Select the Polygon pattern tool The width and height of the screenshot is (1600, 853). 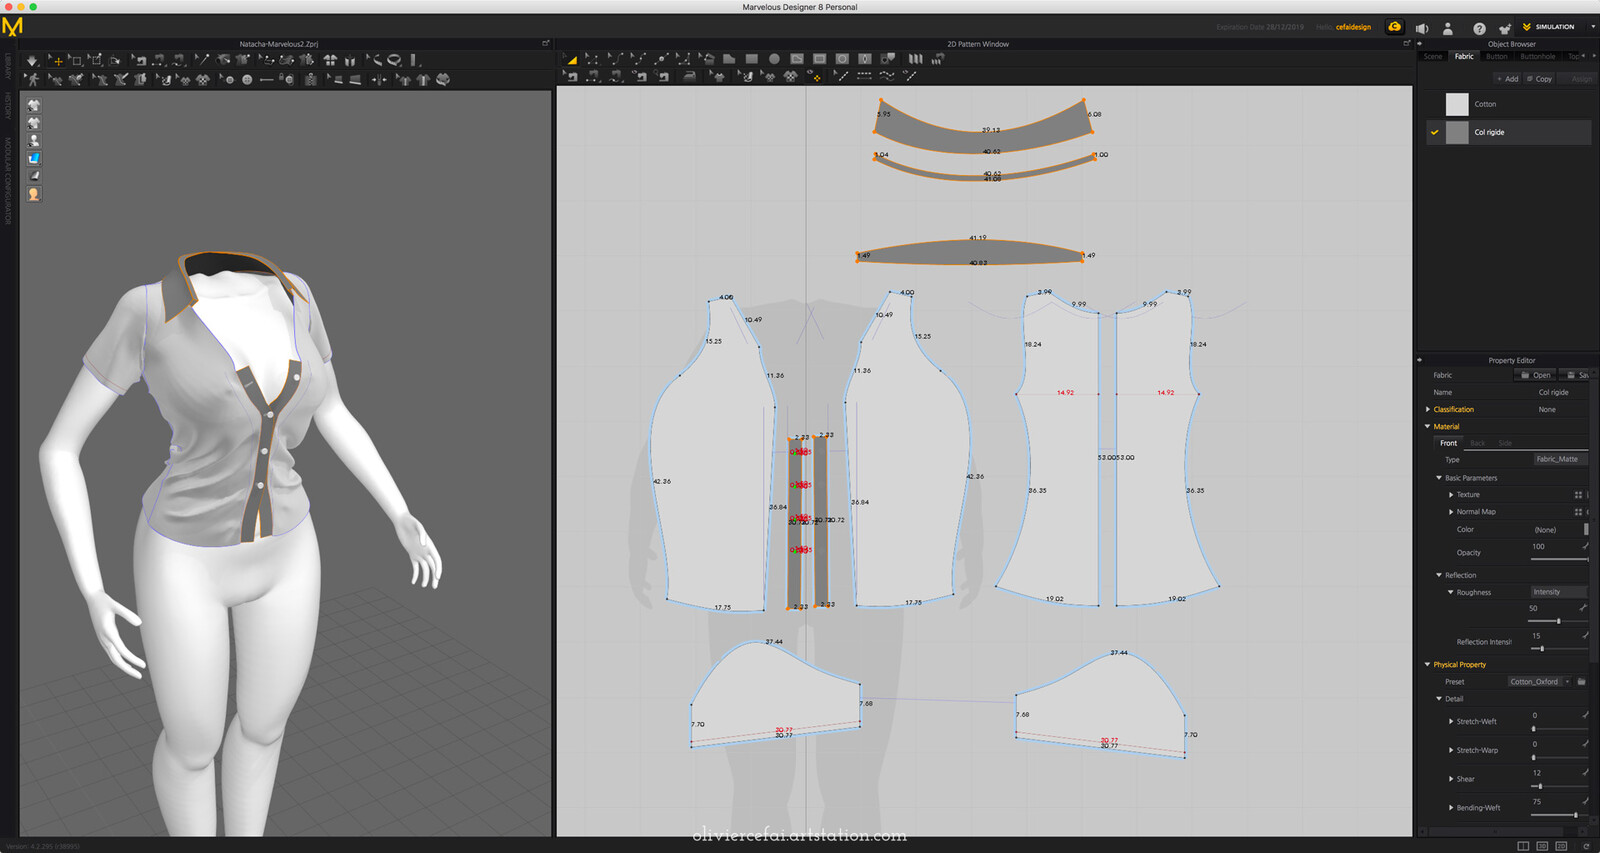730,60
